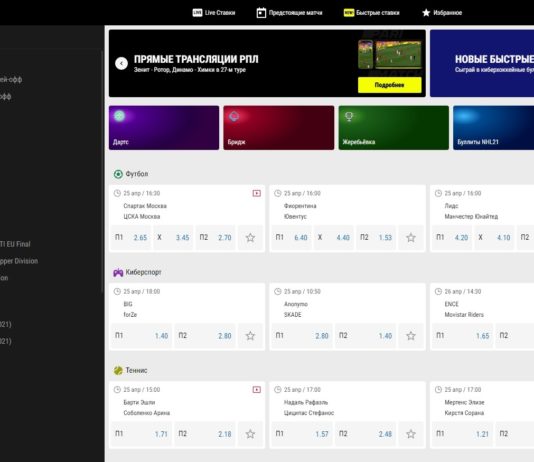Open the Манчестер Юнайтед team name
This screenshot has width=534, height=462.
click(x=471, y=217)
